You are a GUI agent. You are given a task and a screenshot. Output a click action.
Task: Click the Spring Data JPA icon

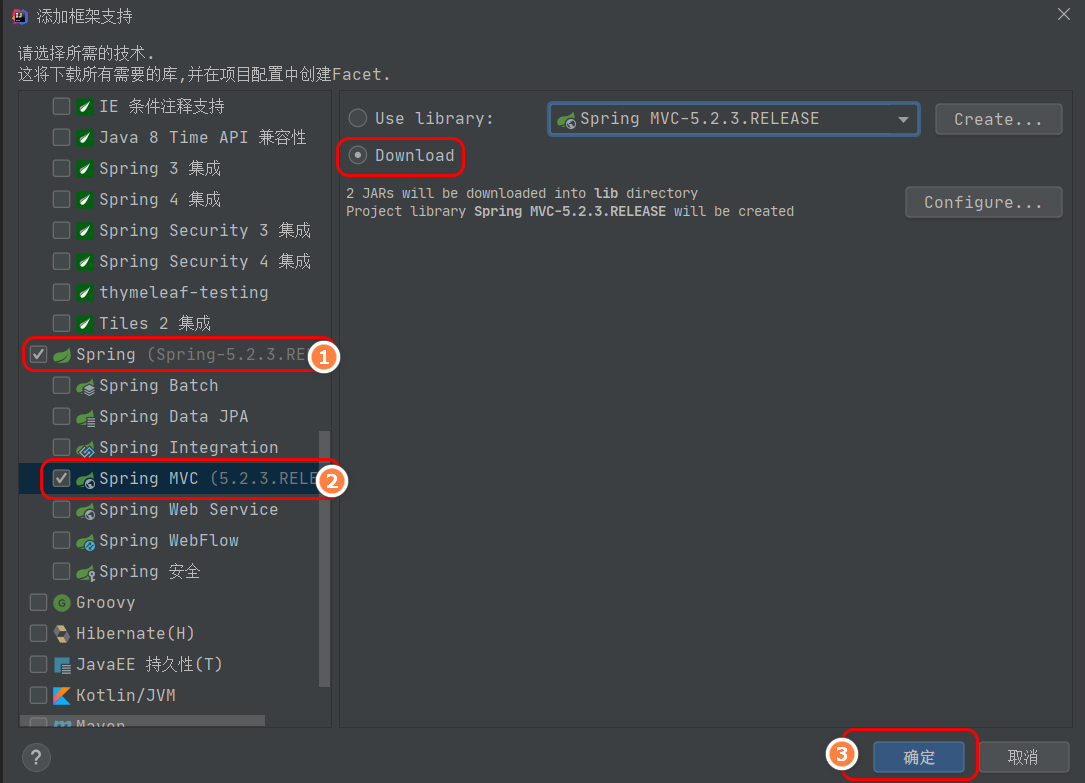point(85,417)
